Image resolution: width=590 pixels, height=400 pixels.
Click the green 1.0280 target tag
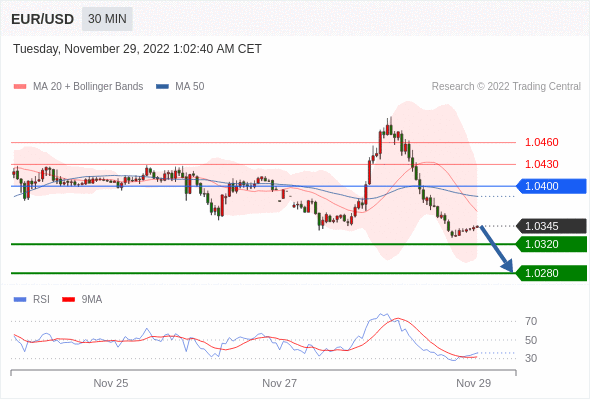(x=551, y=273)
